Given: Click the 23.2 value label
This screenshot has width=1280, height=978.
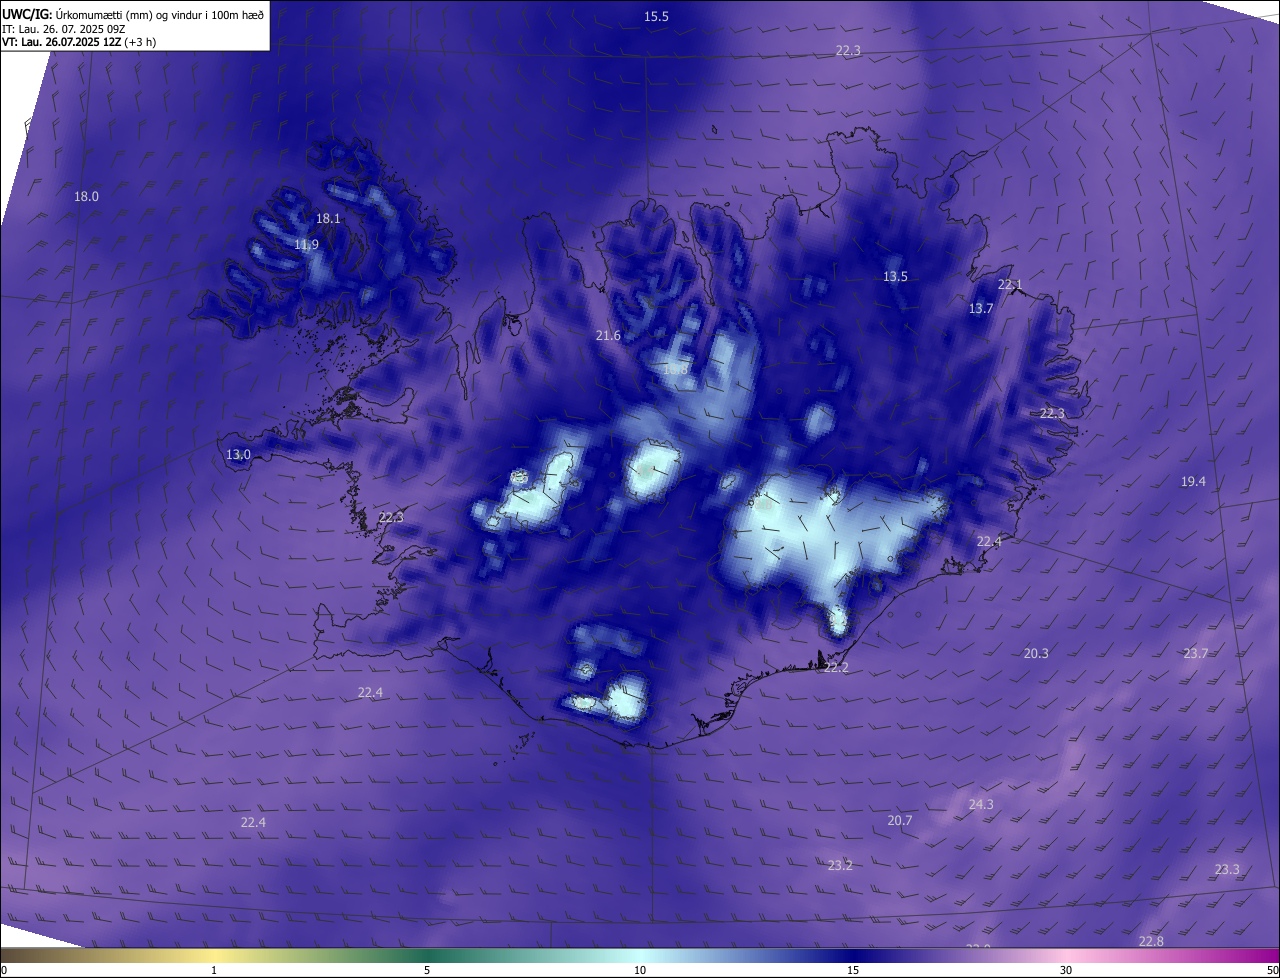Looking at the screenshot, I should coord(840,865).
